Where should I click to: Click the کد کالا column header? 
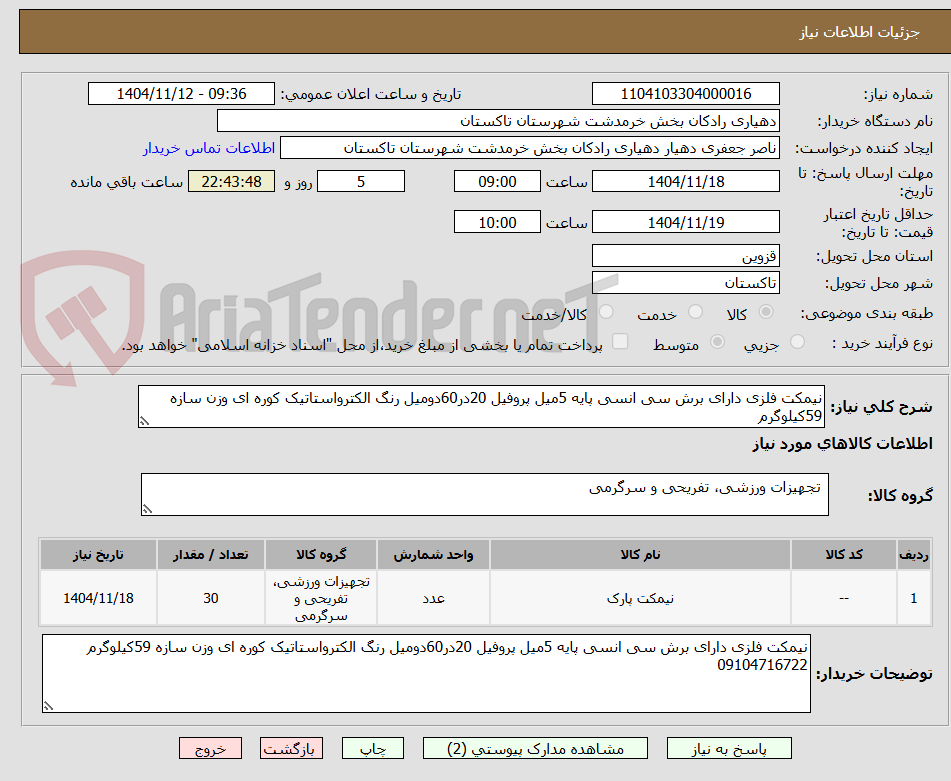tap(844, 555)
